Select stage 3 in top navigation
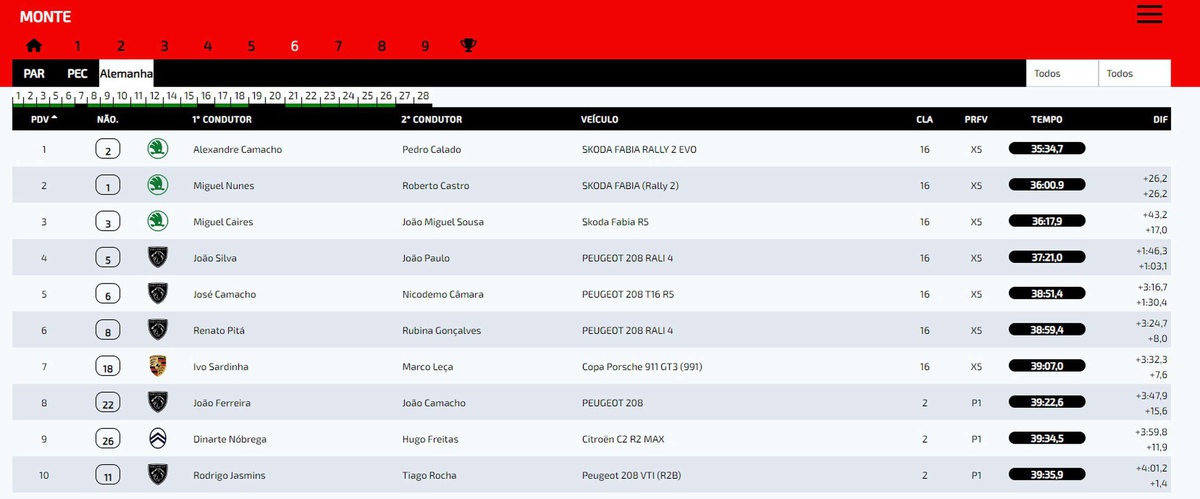The height and width of the screenshot is (499, 1200). (164, 46)
